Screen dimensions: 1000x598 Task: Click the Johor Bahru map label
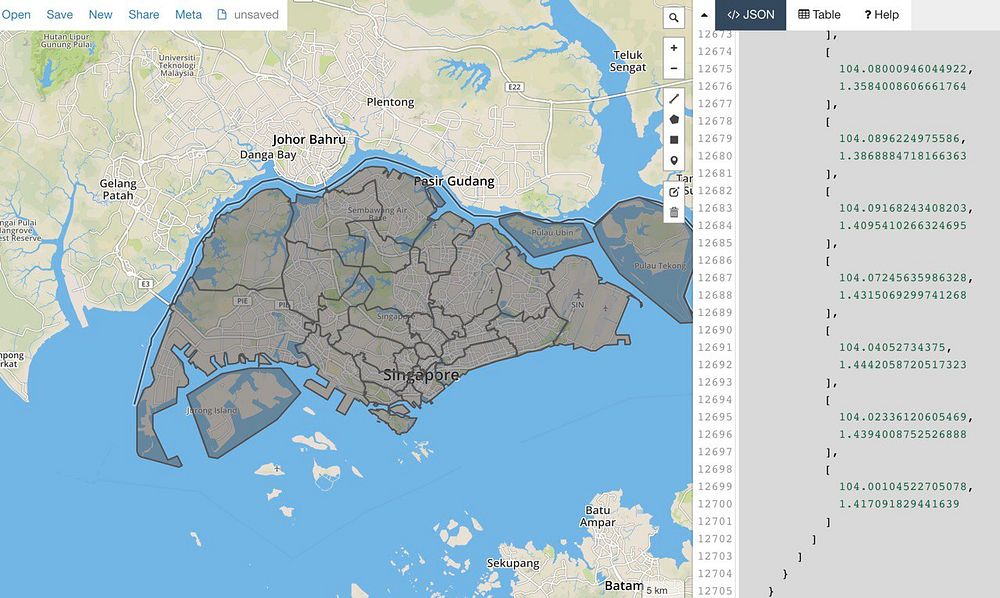pyautogui.click(x=309, y=139)
